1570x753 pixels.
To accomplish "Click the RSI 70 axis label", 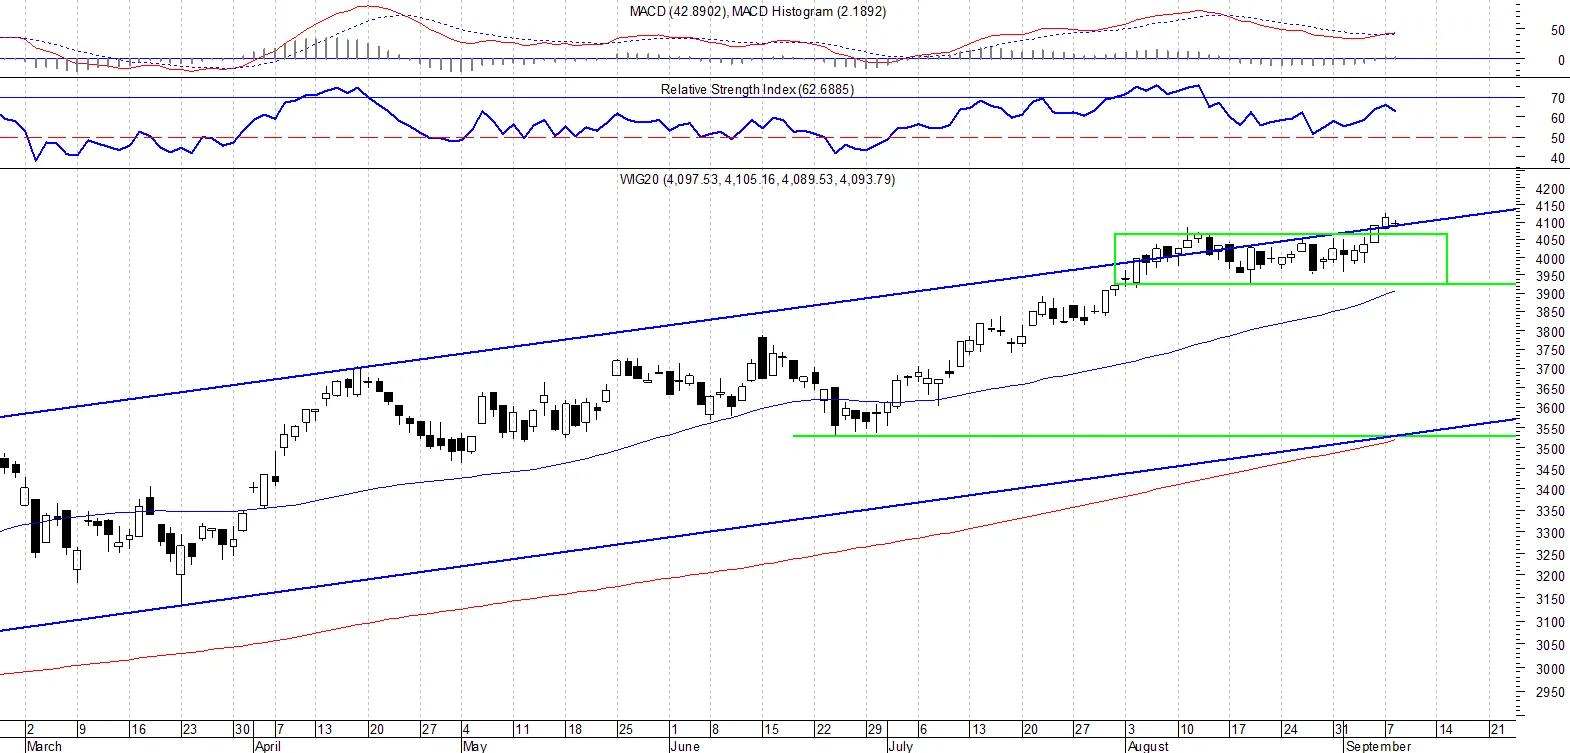I will pos(1557,98).
